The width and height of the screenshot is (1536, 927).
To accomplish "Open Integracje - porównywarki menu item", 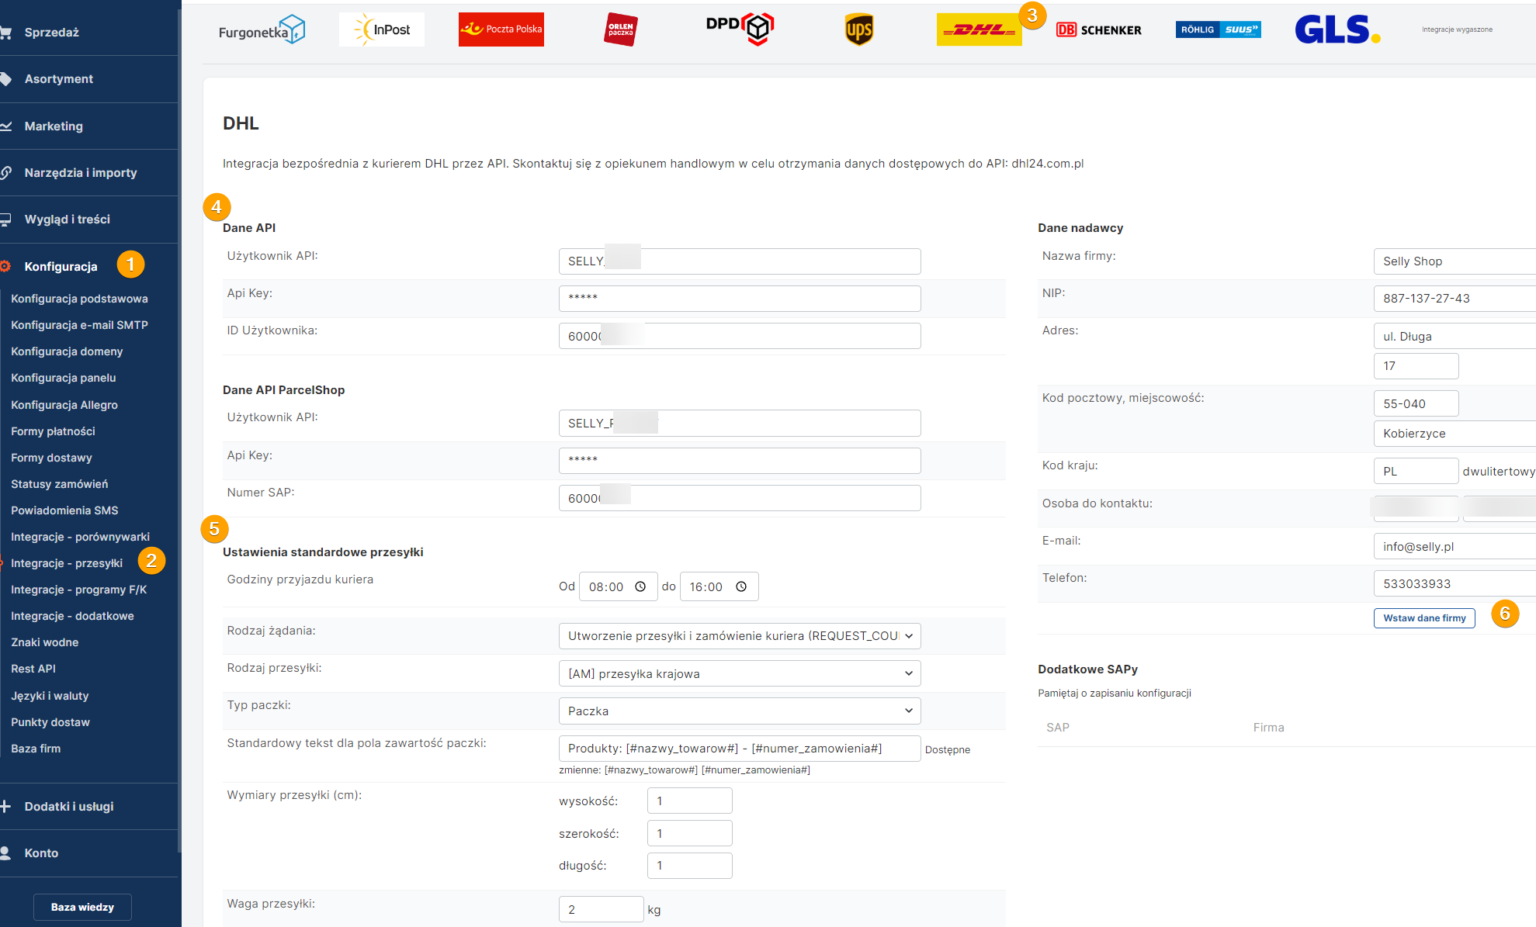I will point(80,536).
